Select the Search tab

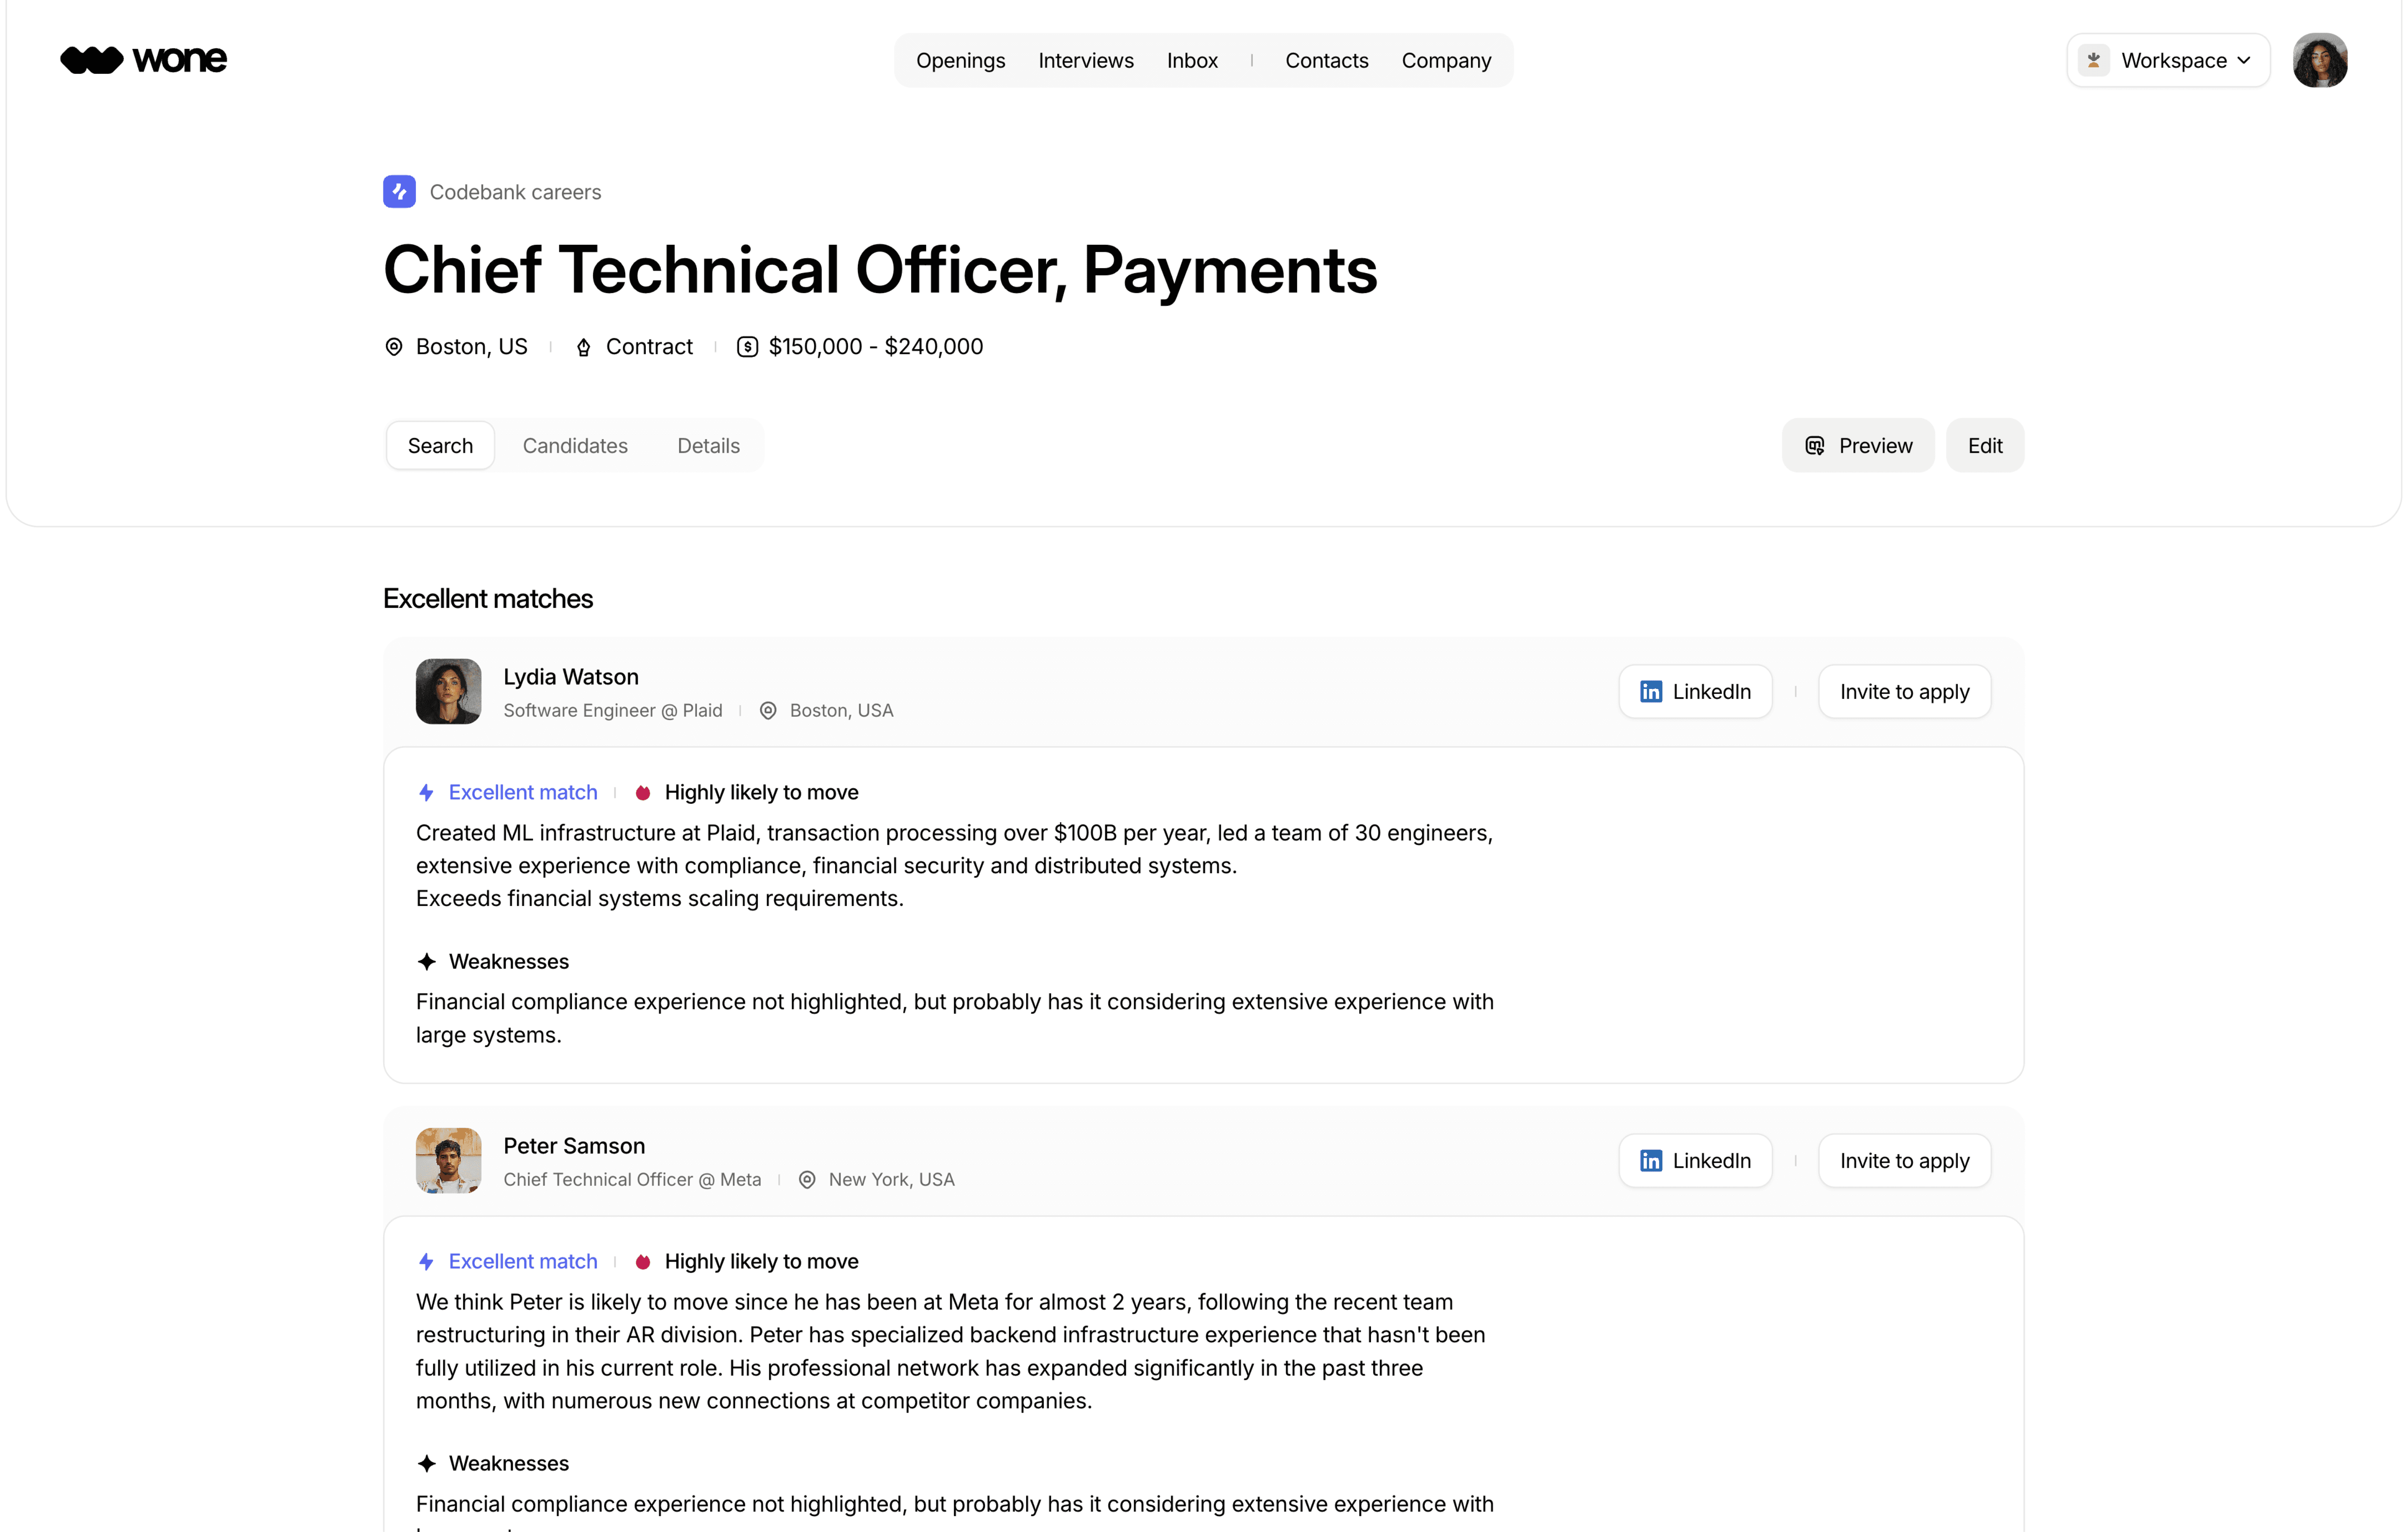coord(440,446)
